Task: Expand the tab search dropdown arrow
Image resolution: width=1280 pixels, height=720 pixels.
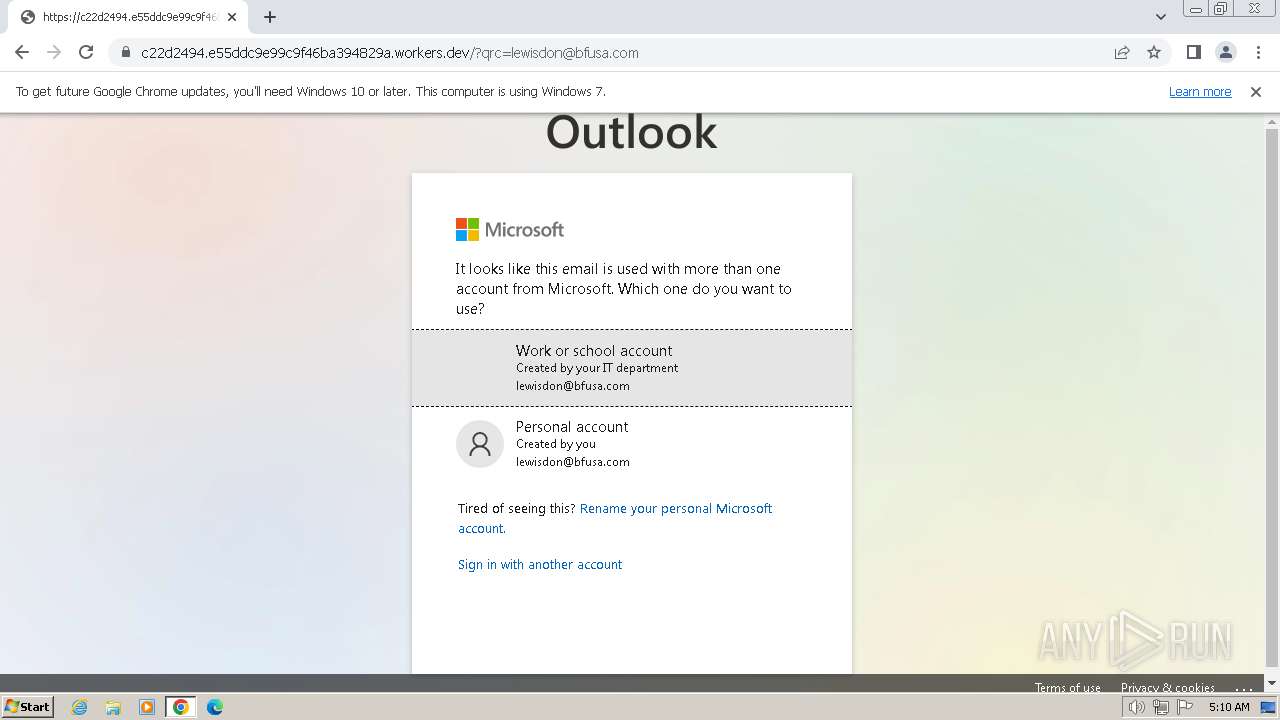Action: [1161, 17]
